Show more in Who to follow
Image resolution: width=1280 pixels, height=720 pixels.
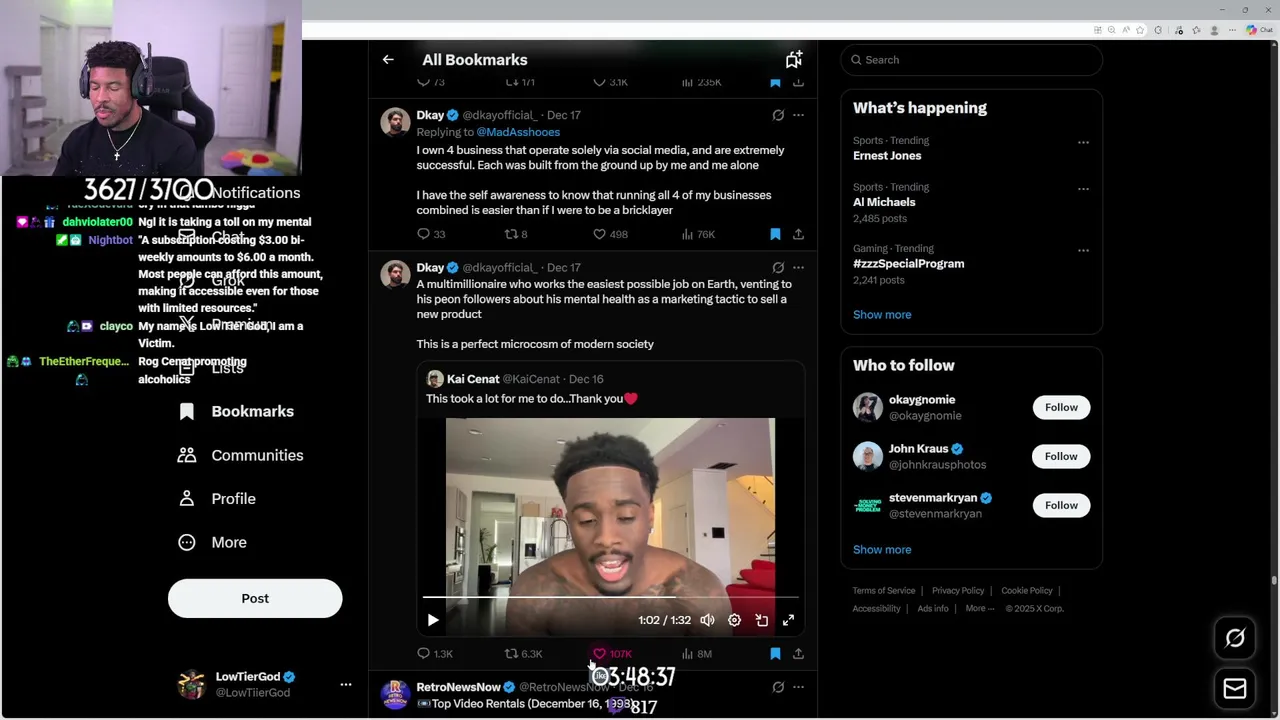[882, 550]
